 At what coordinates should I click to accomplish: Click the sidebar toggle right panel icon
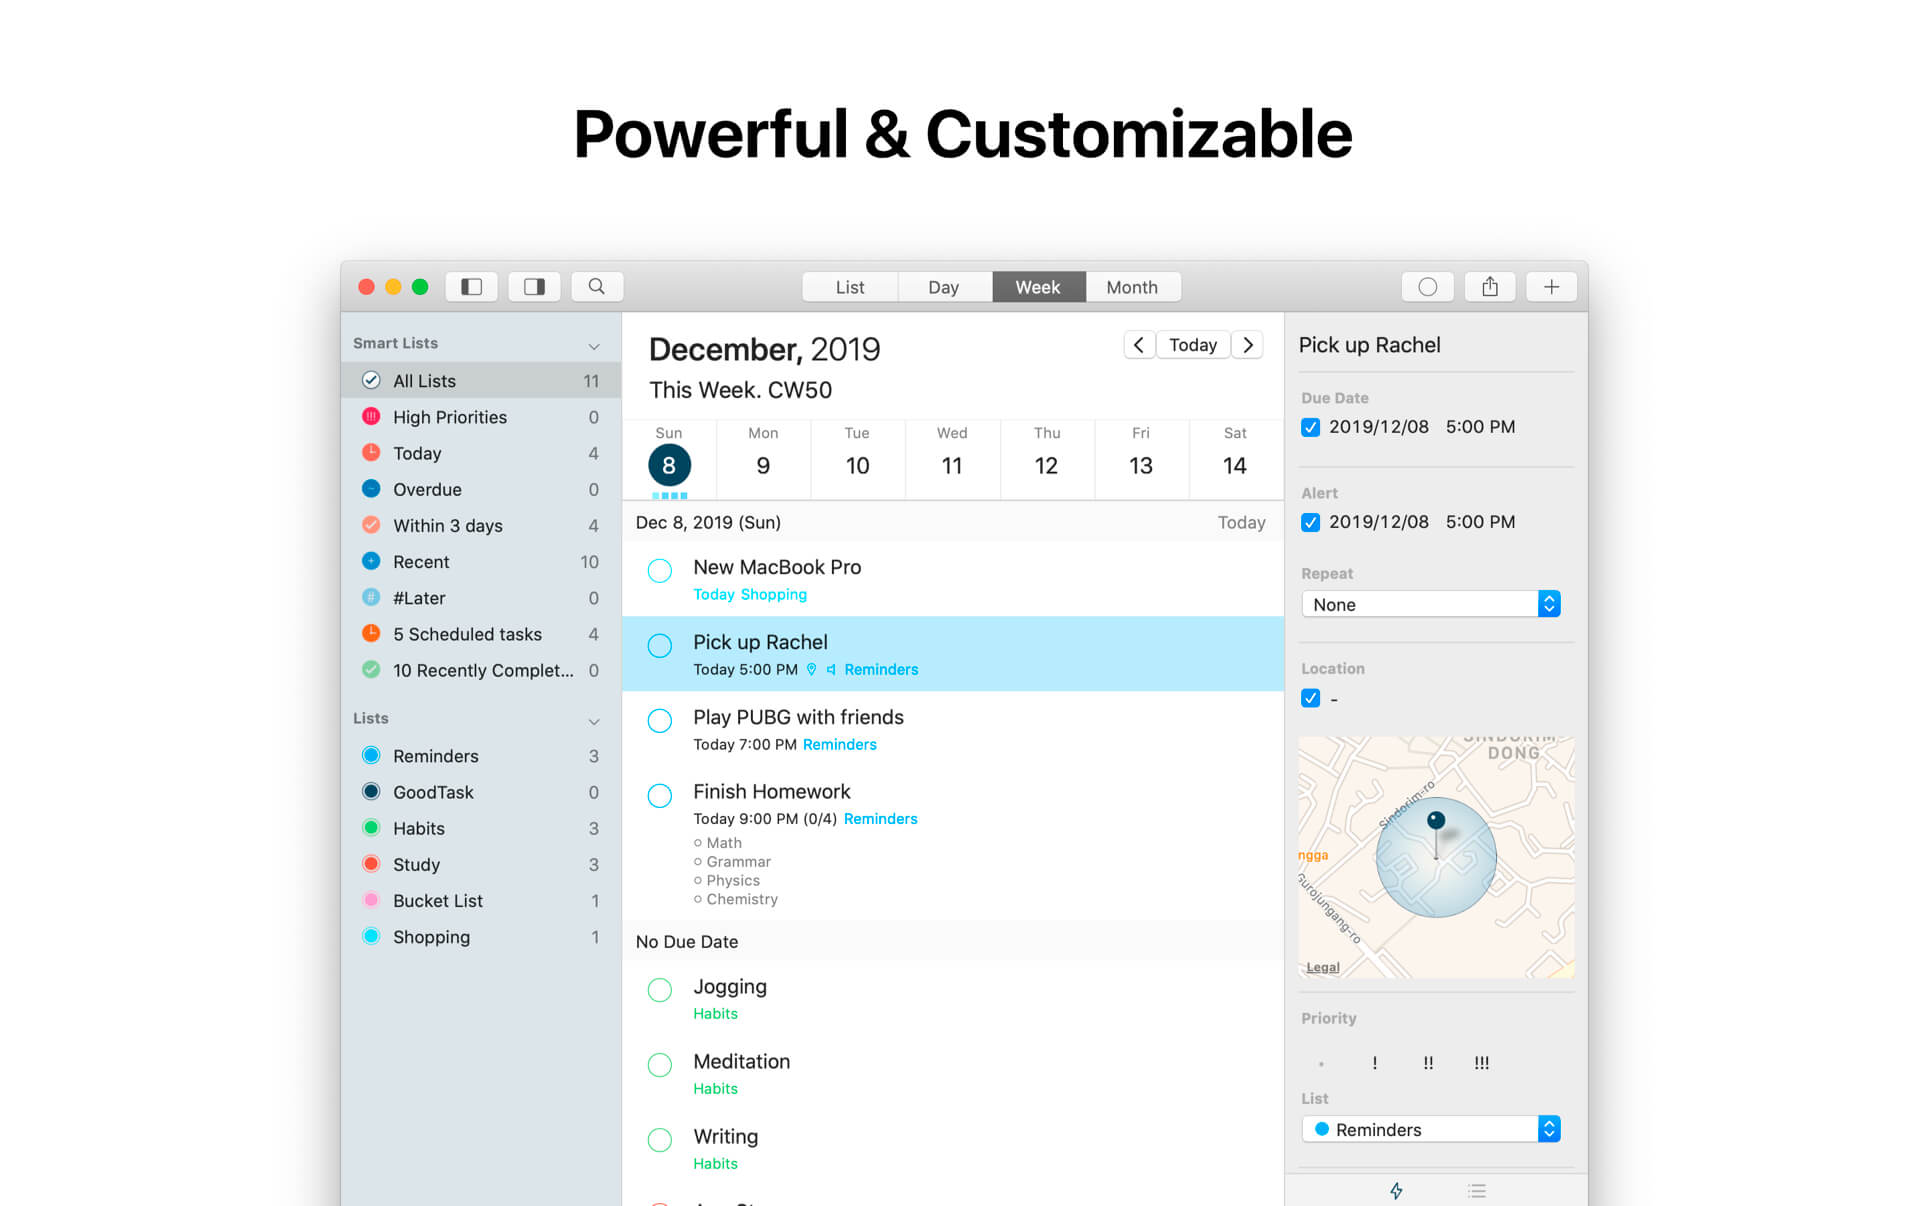point(533,288)
